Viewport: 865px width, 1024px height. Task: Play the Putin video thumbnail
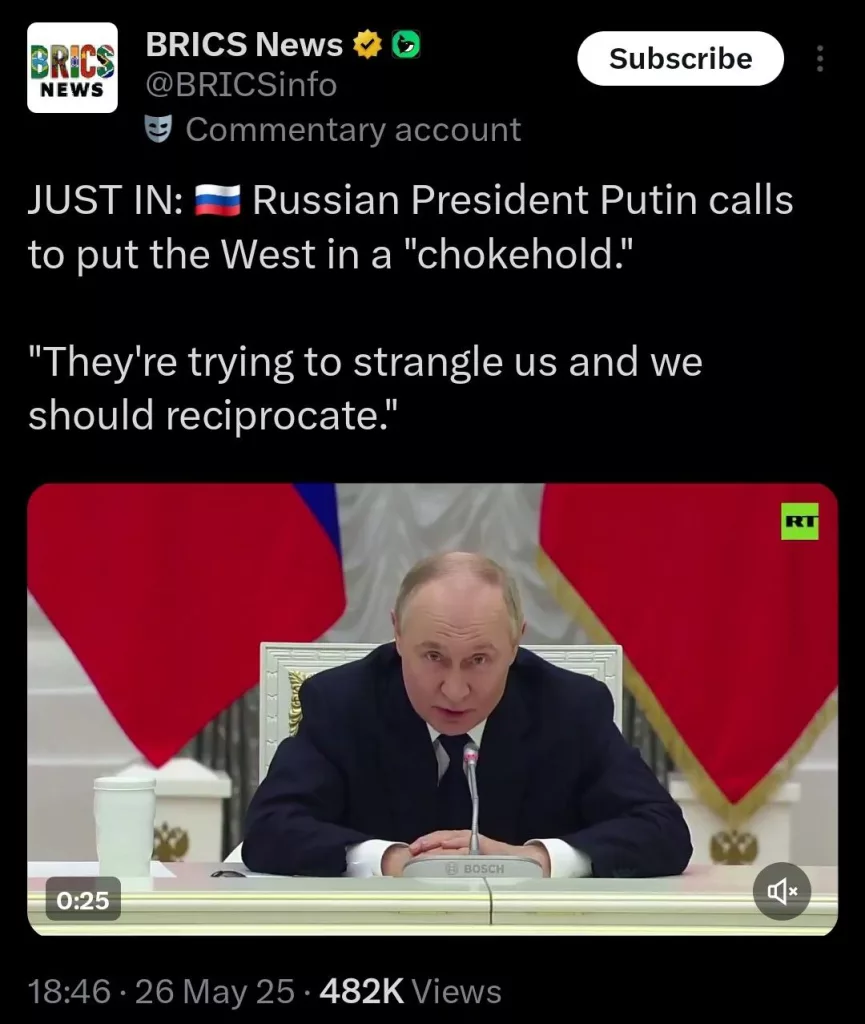tap(432, 709)
